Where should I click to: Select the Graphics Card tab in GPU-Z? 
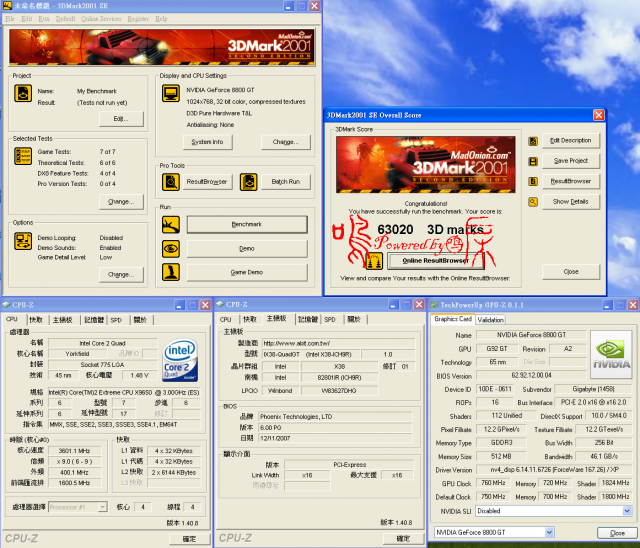pyautogui.click(x=453, y=319)
